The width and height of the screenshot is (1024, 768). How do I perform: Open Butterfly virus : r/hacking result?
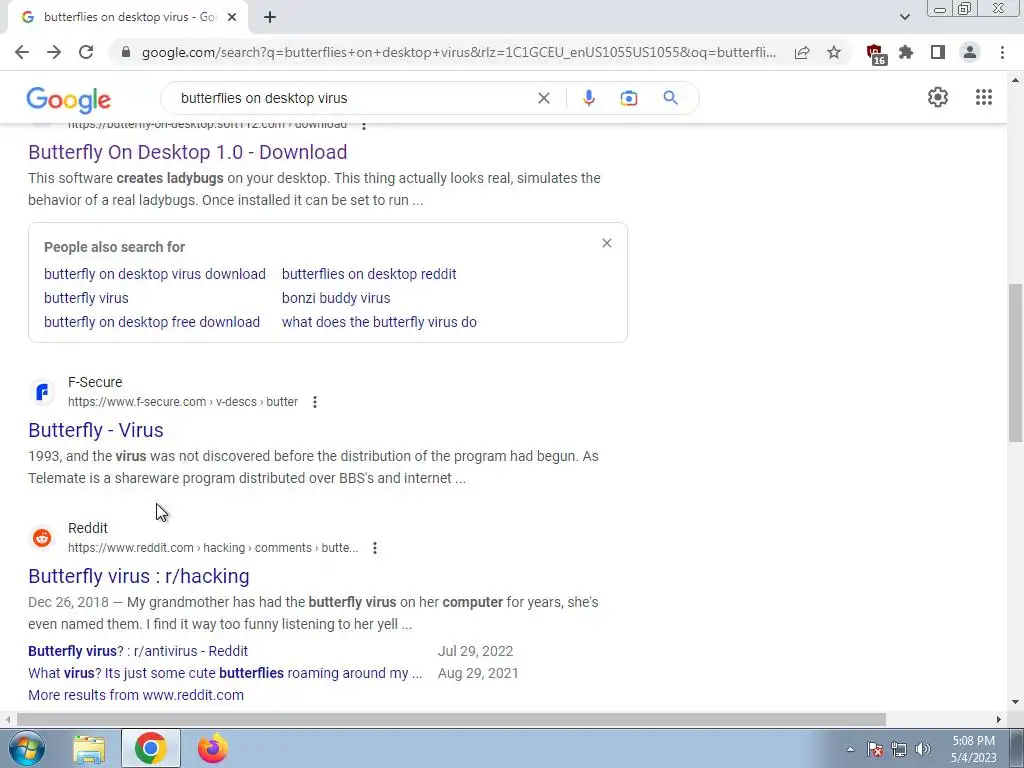coord(138,576)
